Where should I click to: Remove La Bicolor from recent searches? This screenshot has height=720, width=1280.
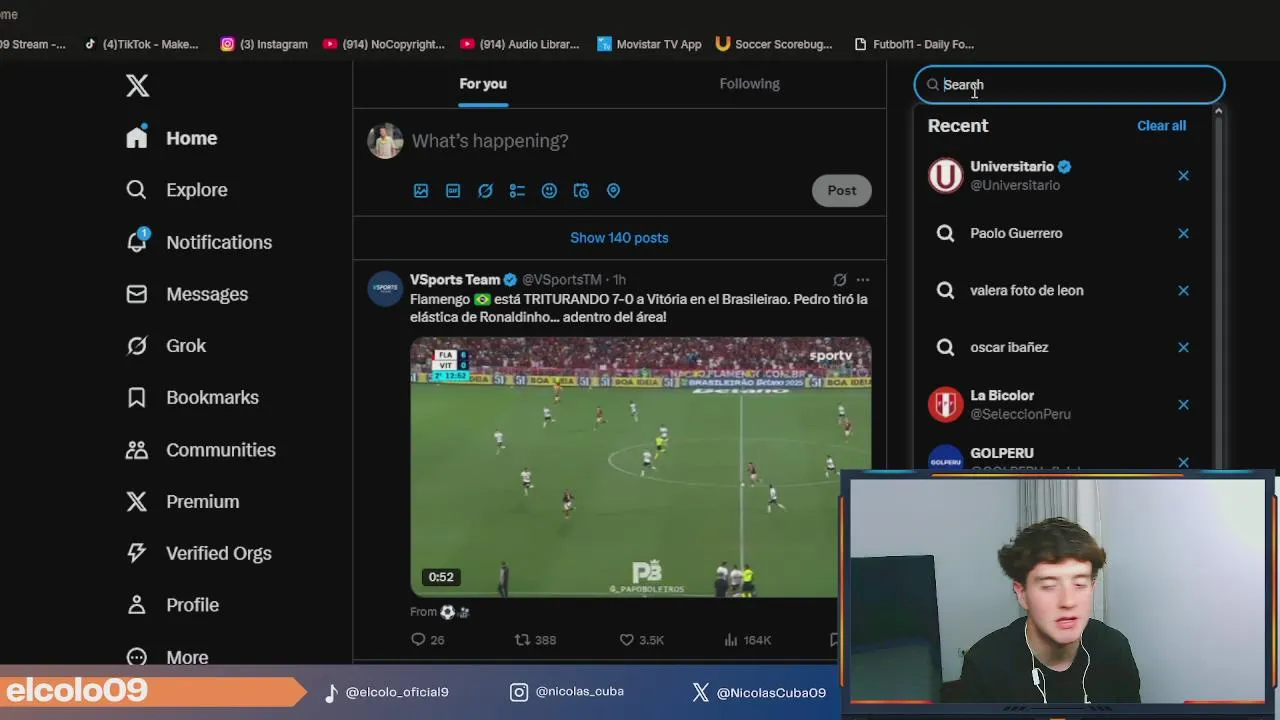click(1183, 404)
